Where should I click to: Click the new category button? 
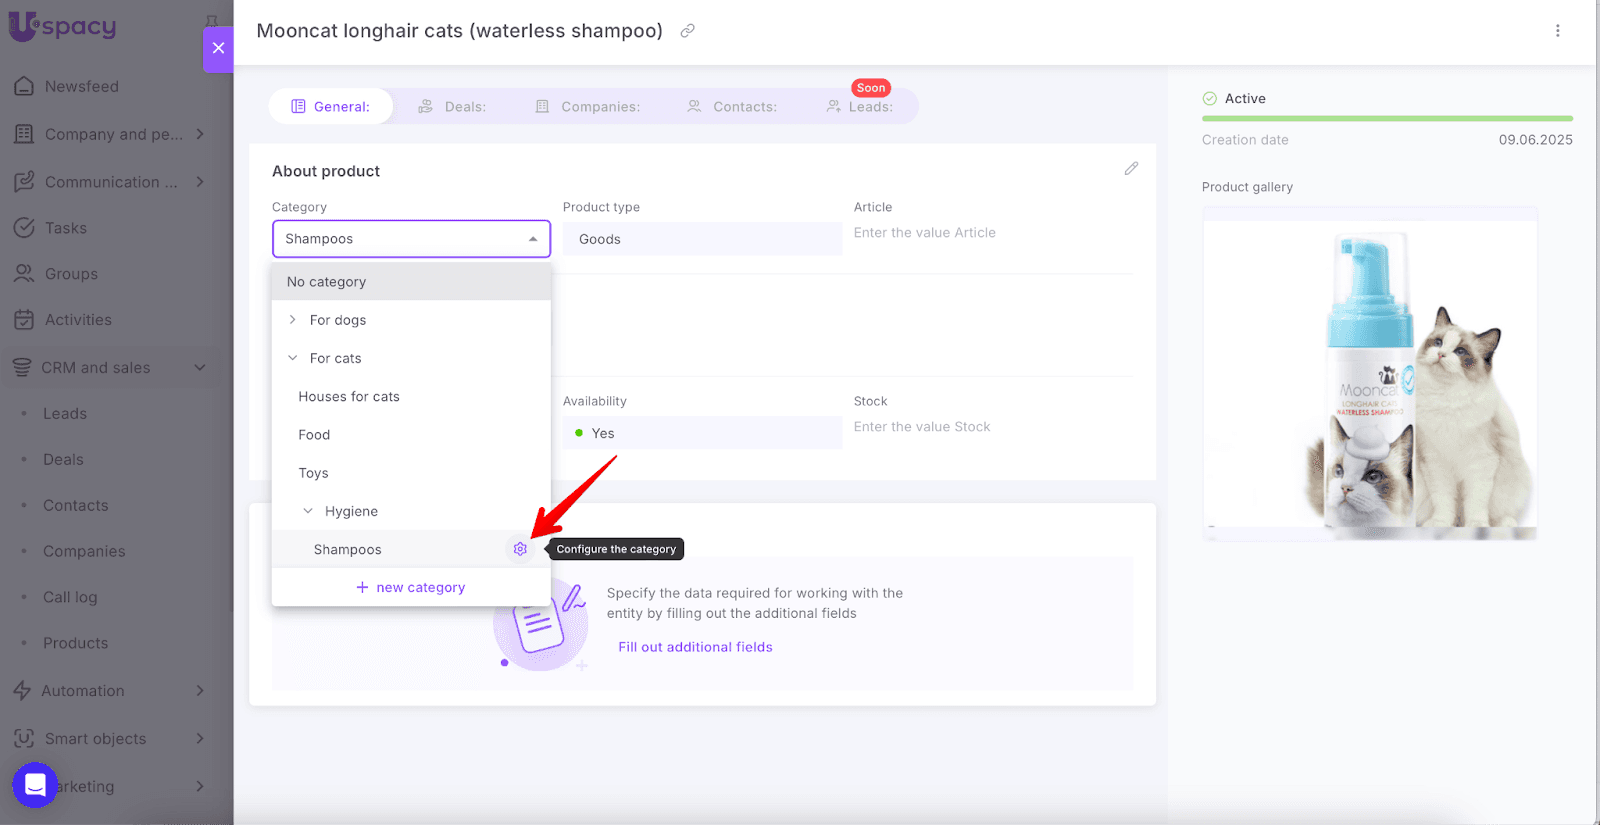(x=411, y=588)
